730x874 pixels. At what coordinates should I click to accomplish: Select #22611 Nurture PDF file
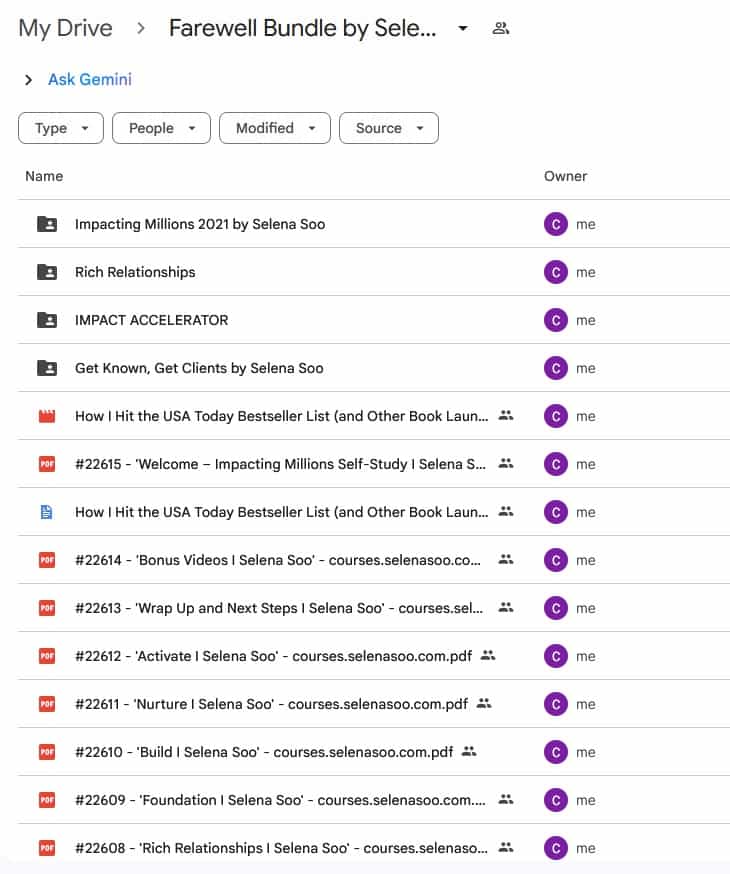point(271,704)
